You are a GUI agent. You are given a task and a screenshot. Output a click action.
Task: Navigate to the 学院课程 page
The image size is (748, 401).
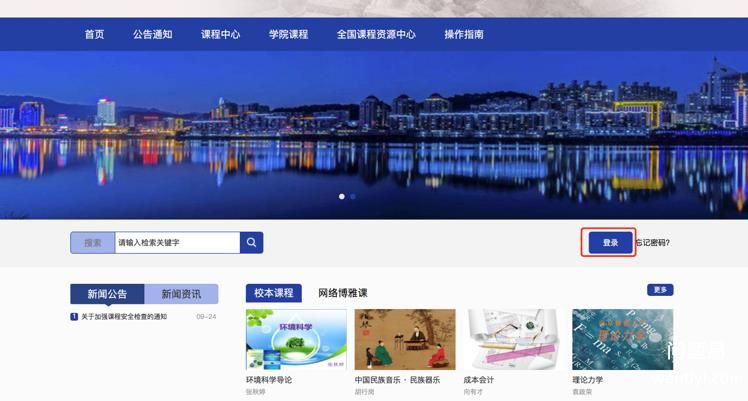(x=288, y=34)
